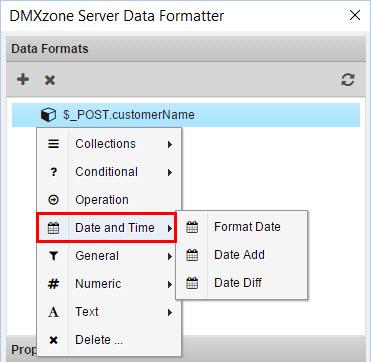Expand the Collections submenu arrow

tap(170, 144)
